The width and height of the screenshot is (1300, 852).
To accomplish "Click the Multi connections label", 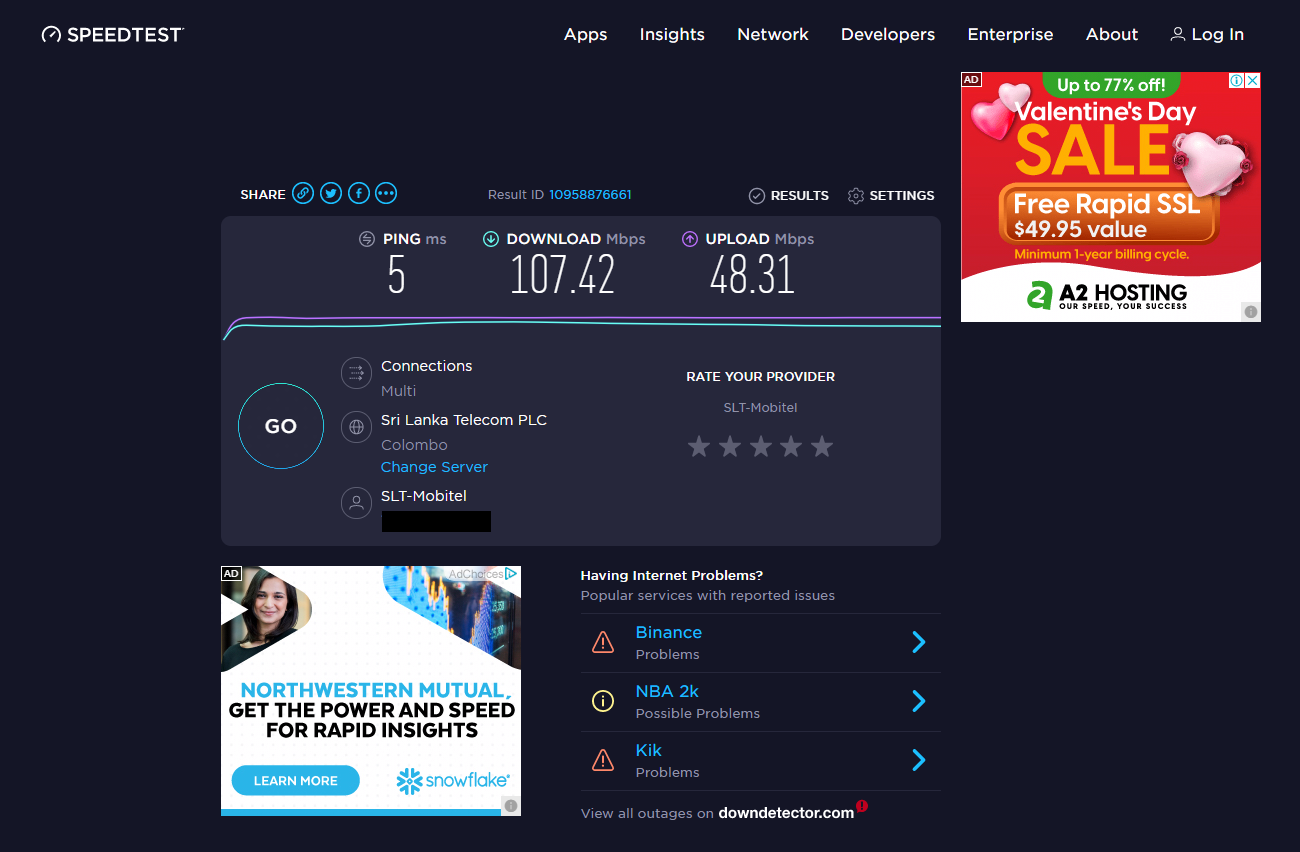I will 398,391.
